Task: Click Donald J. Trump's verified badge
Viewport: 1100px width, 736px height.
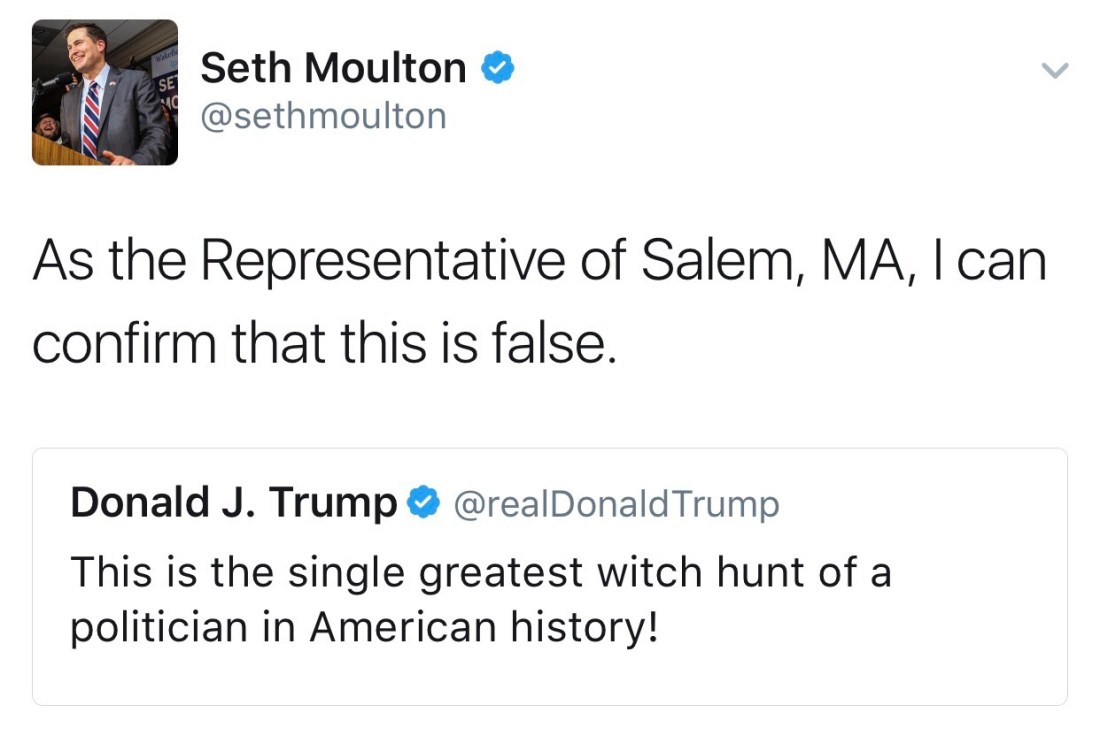Action: tap(424, 502)
